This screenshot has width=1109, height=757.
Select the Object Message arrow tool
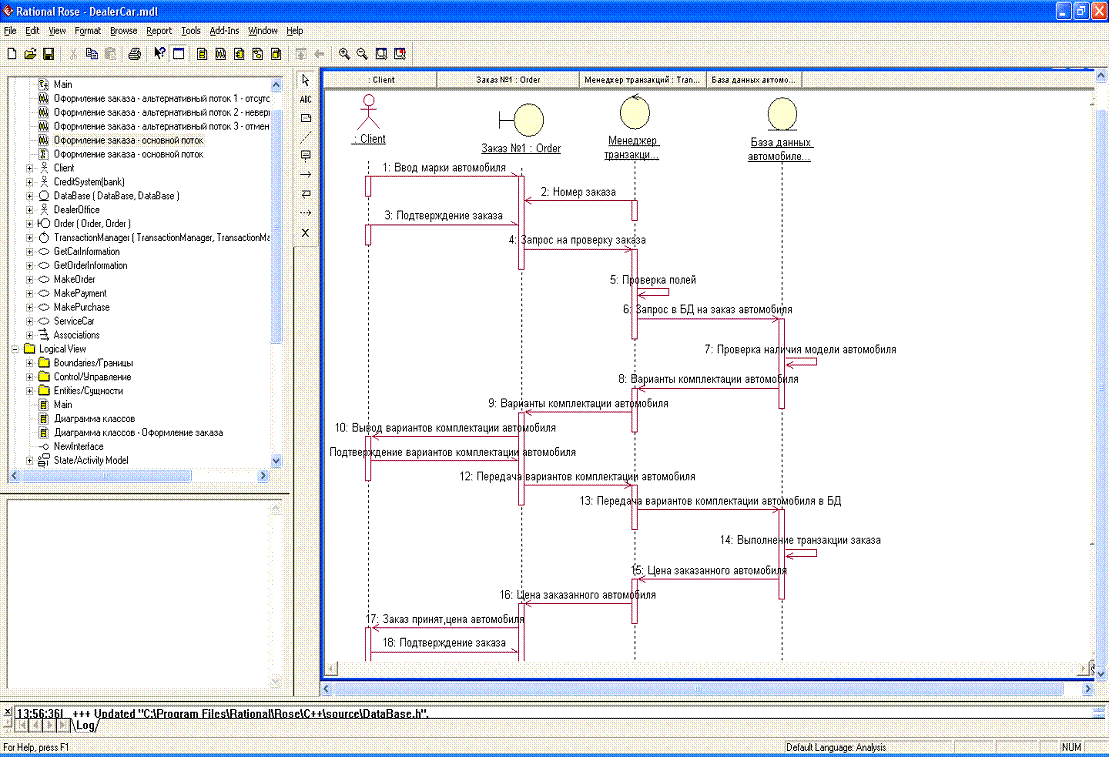(306, 174)
